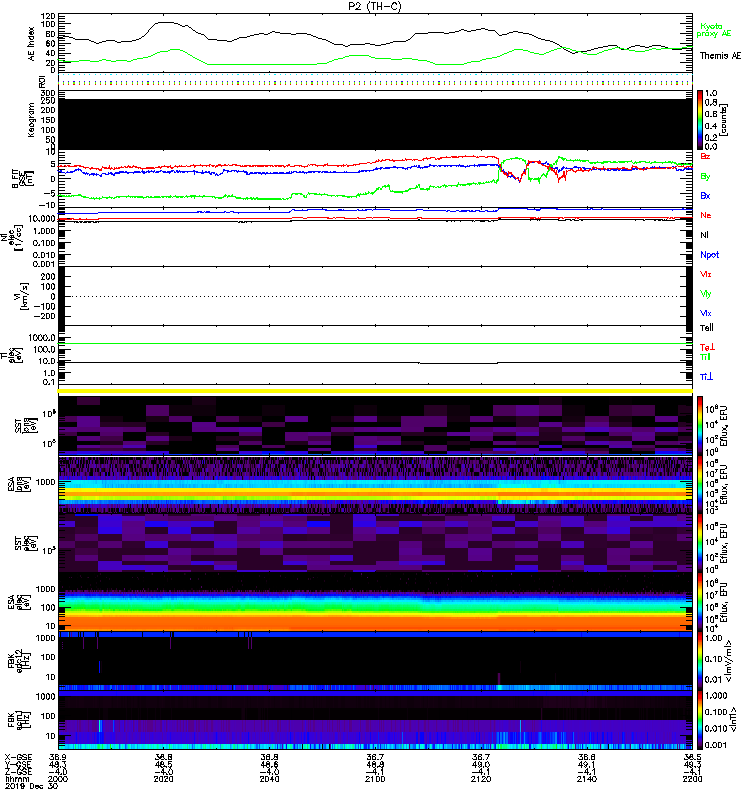Click the "<|mV/m|>" colorbar unit label

pos(730,661)
